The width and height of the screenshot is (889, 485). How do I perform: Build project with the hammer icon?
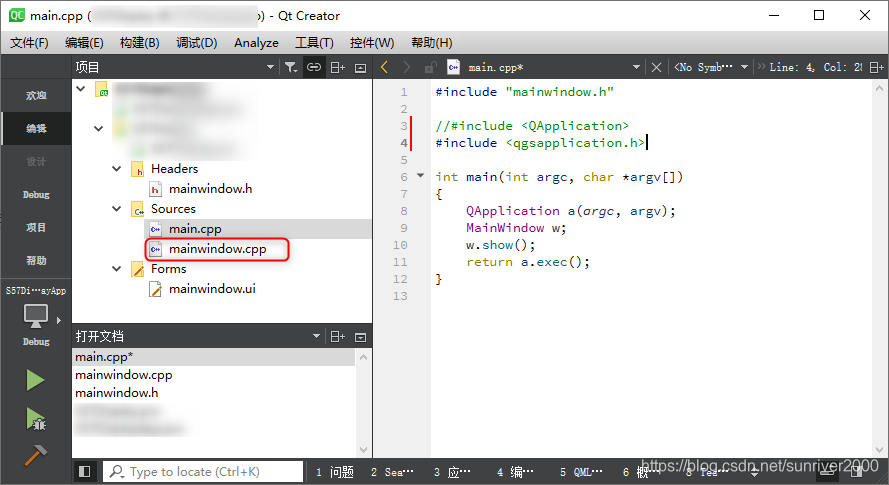[35, 455]
